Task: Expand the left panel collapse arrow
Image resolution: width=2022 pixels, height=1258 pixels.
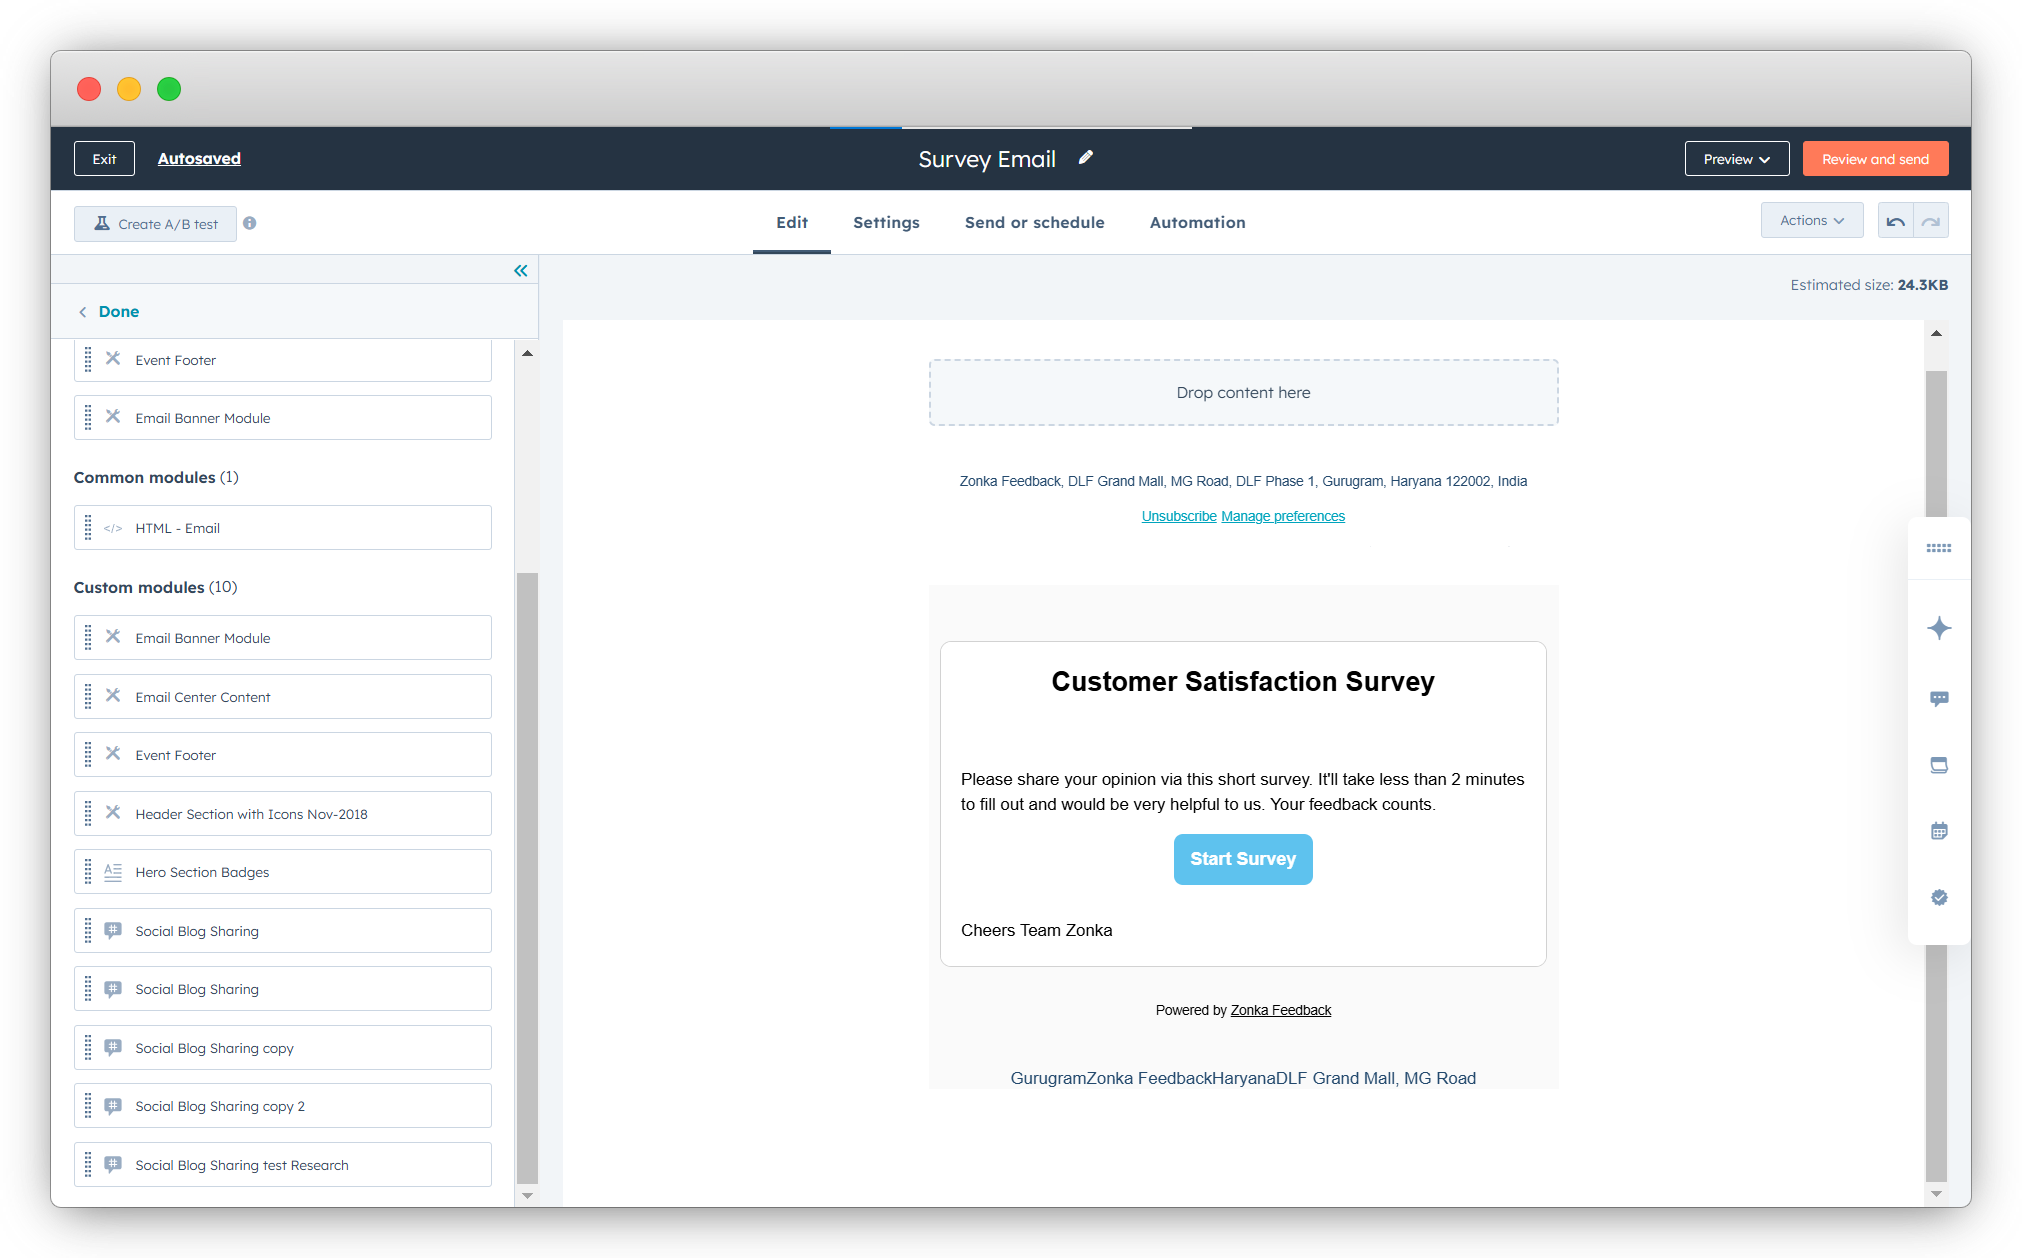Action: click(x=520, y=272)
